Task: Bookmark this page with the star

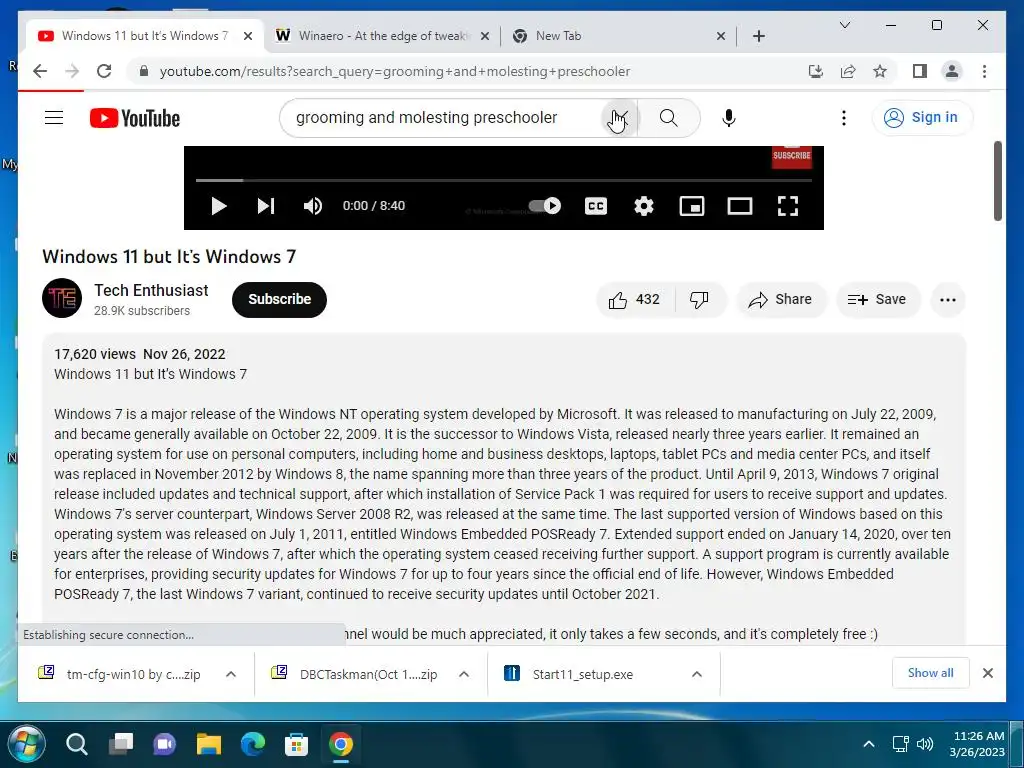Action: coord(880,71)
